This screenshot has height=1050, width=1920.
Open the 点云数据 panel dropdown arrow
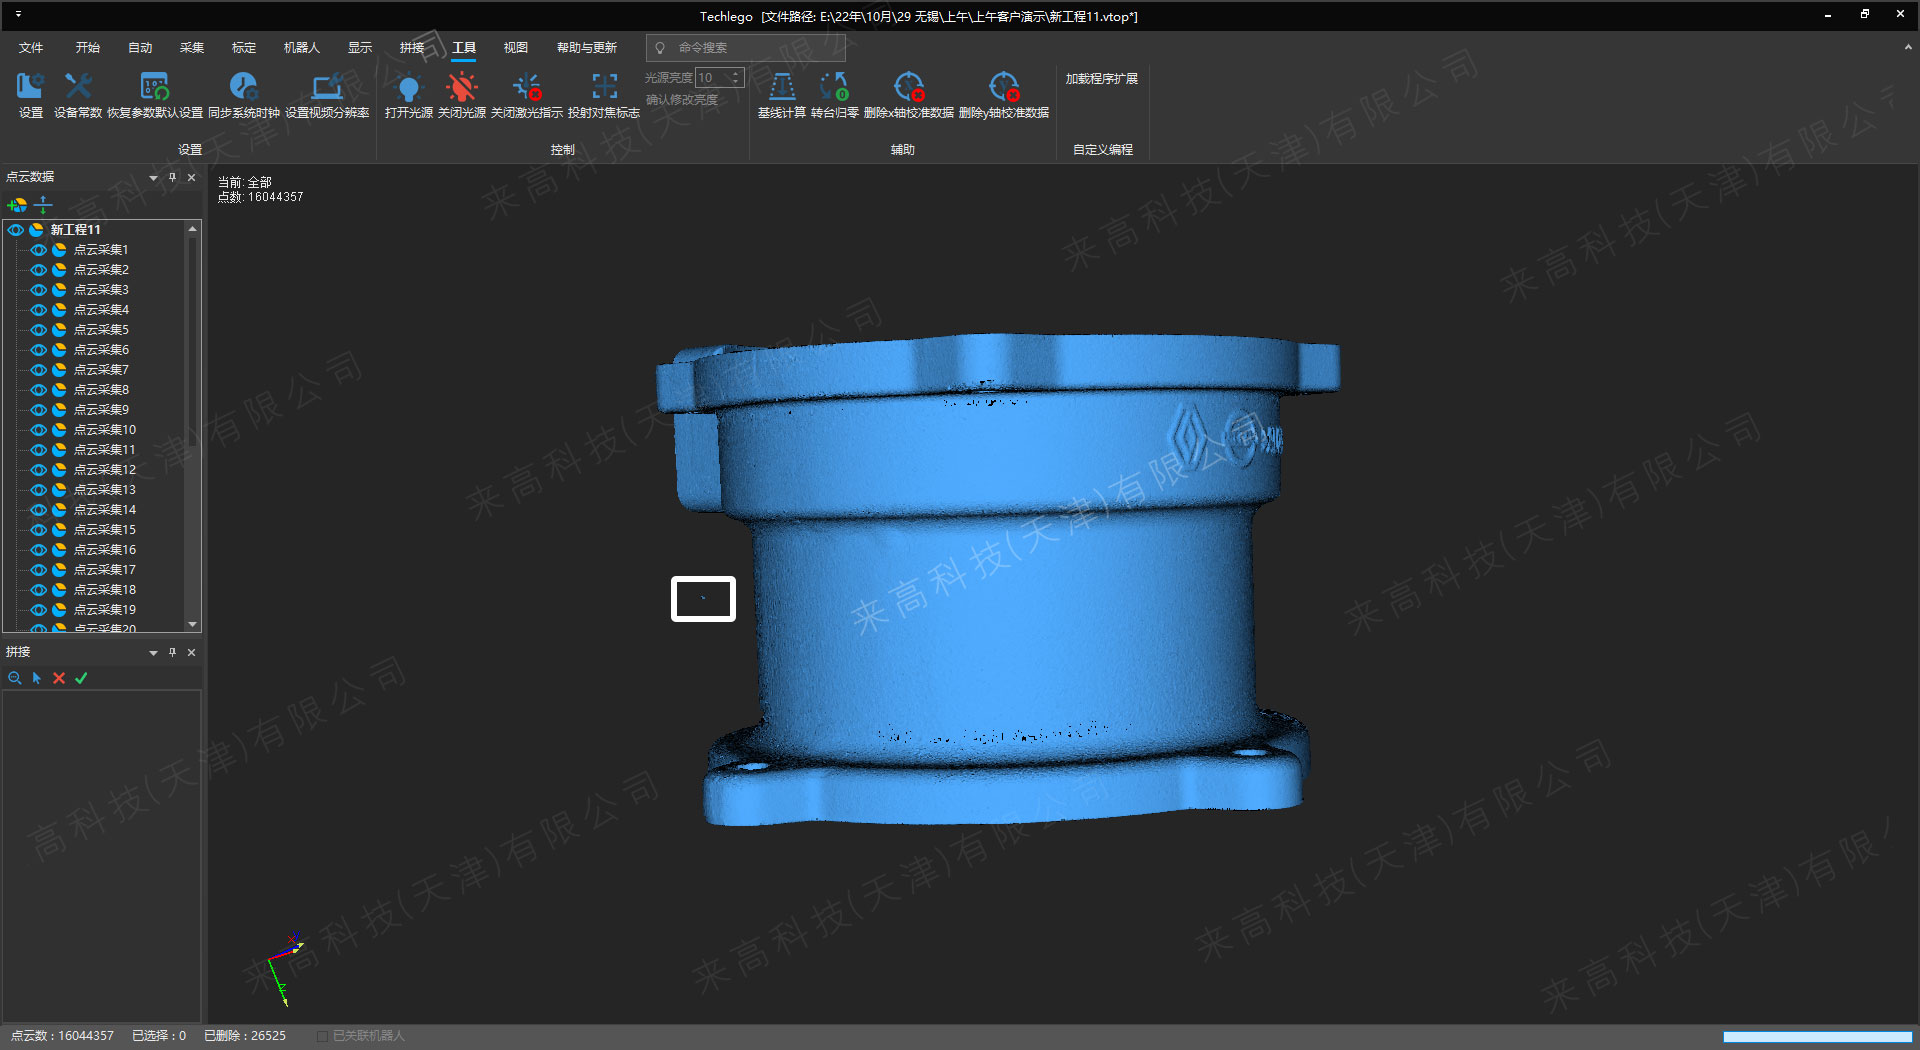click(x=153, y=178)
